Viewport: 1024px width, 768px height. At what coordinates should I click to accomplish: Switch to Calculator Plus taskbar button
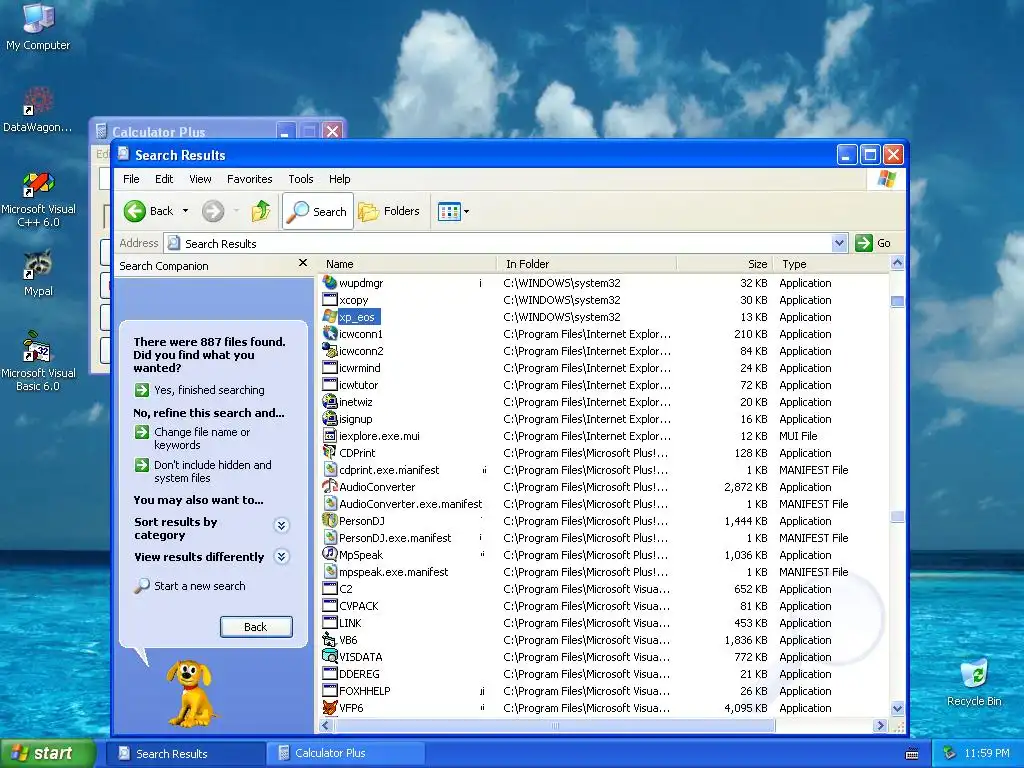(x=345, y=753)
